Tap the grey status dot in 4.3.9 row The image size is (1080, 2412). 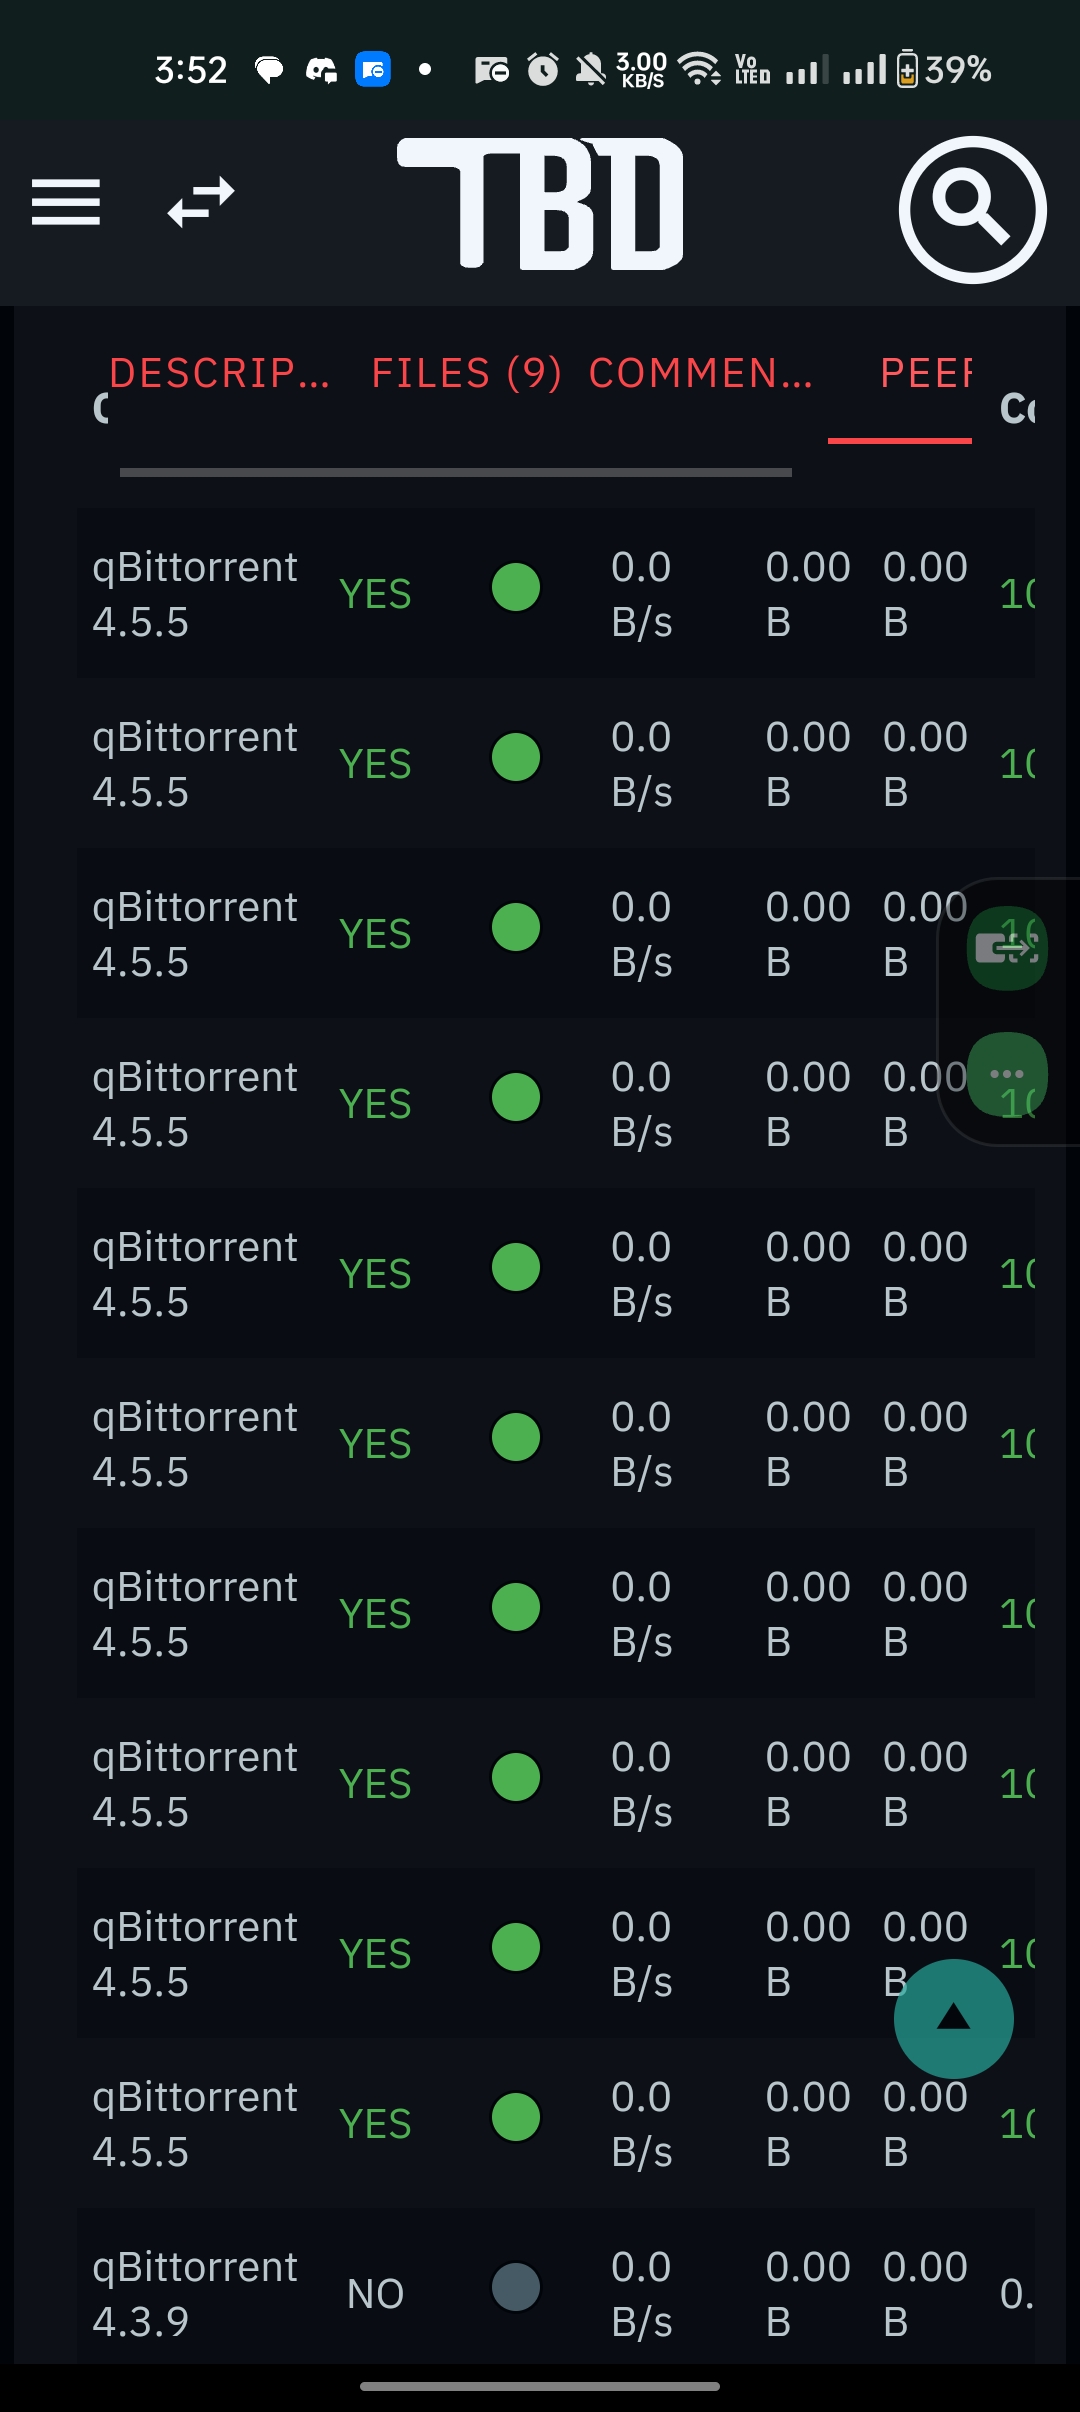pyautogui.click(x=516, y=2287)
